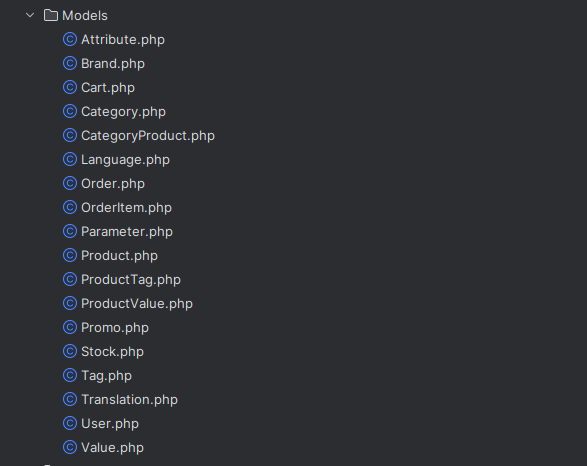
Task: Open CategoryProduct.php file
Action: [x=148, y=135]
